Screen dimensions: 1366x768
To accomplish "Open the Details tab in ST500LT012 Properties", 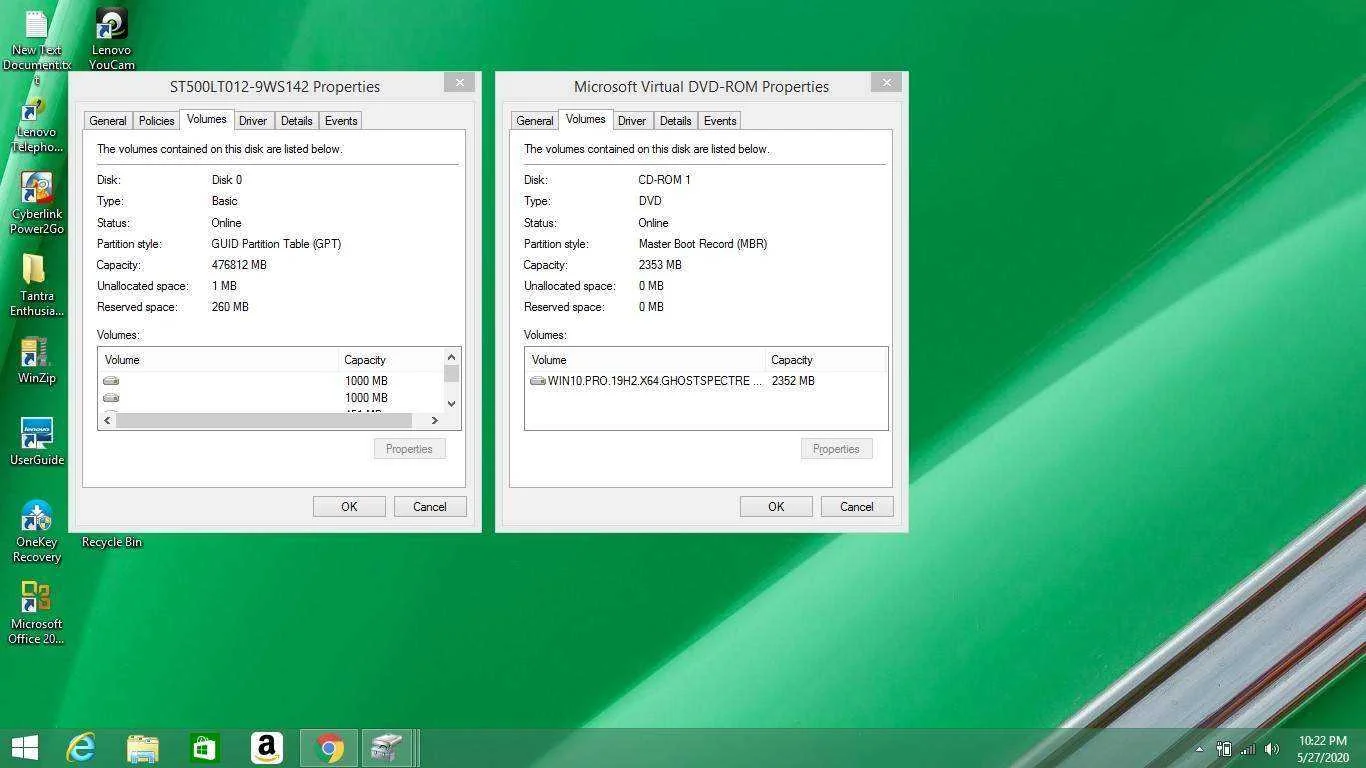I will tap(297, 121).
